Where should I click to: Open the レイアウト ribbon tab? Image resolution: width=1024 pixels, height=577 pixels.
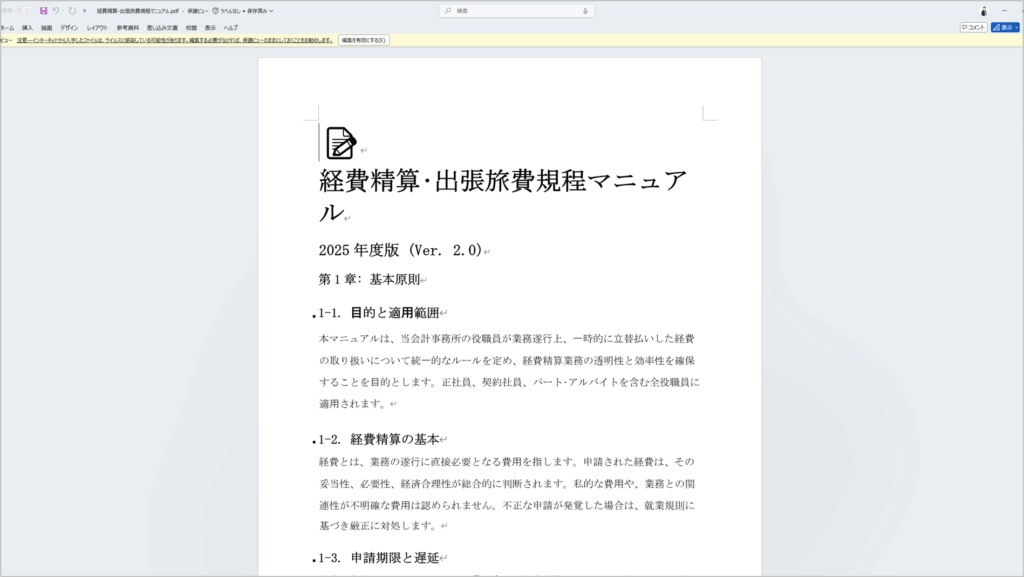click(x=97, y=28)
